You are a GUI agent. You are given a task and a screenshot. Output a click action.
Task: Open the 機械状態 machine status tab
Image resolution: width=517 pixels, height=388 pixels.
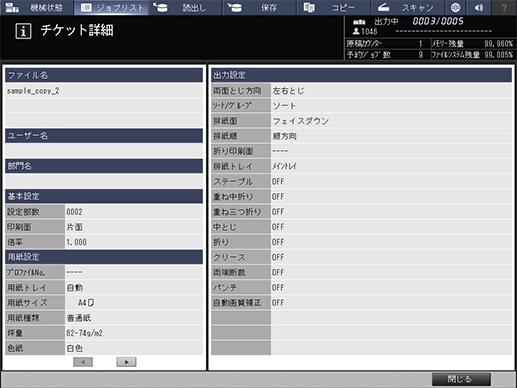[x=37, y=7]
